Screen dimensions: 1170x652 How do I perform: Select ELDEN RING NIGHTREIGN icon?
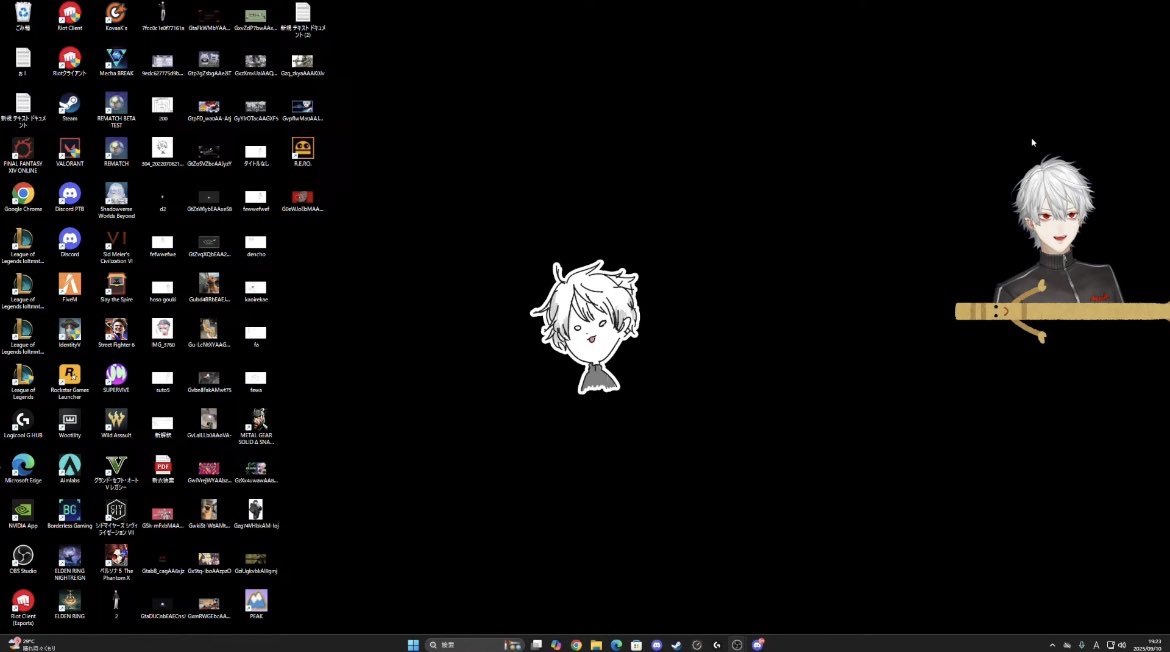coord(69,562)
